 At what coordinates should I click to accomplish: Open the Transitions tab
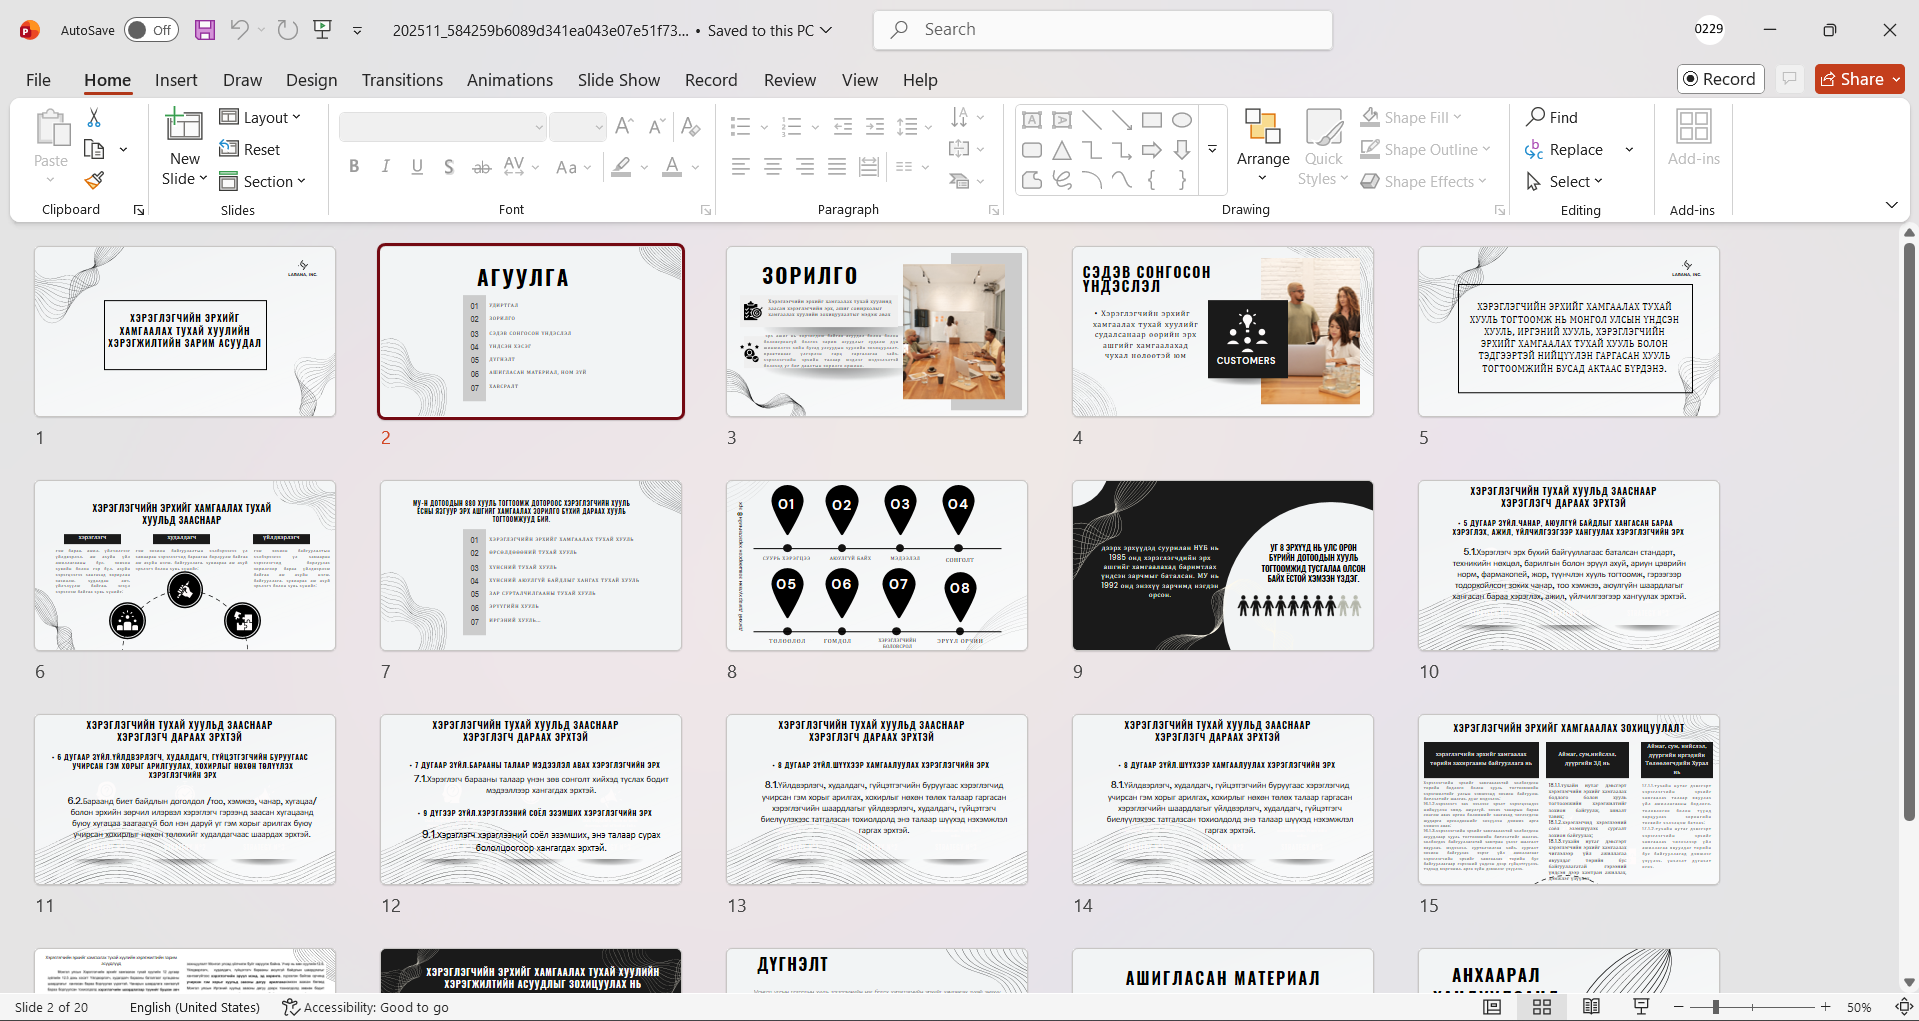tap(402, 80)
